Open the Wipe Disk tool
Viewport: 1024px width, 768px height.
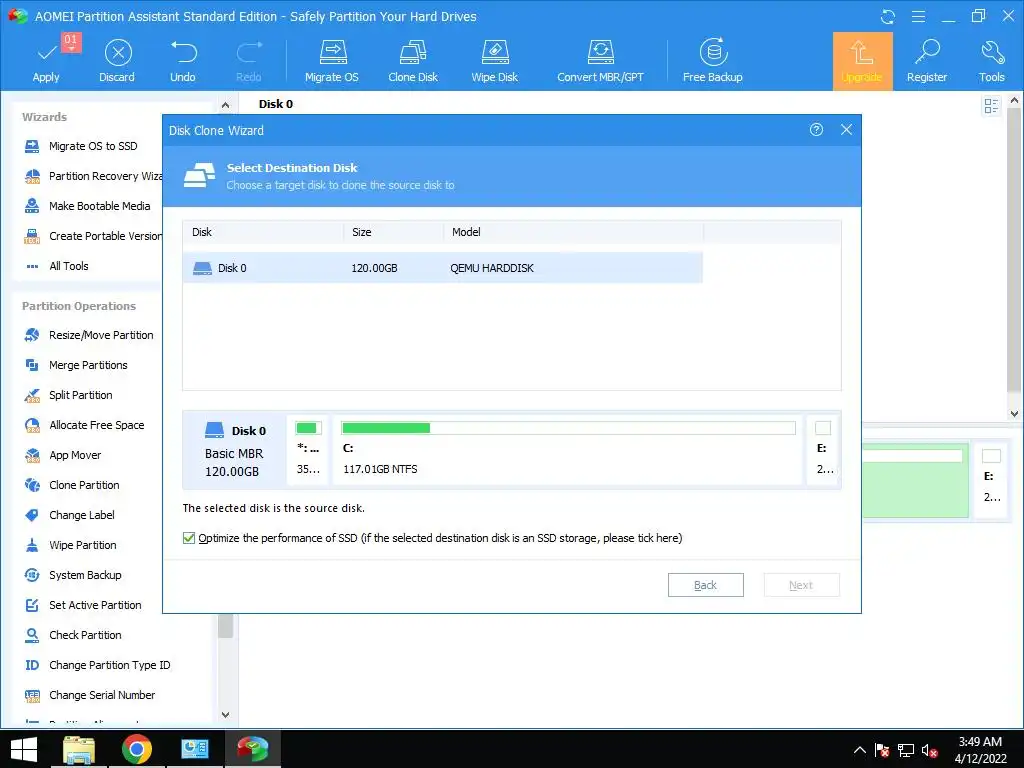[494, 61]
